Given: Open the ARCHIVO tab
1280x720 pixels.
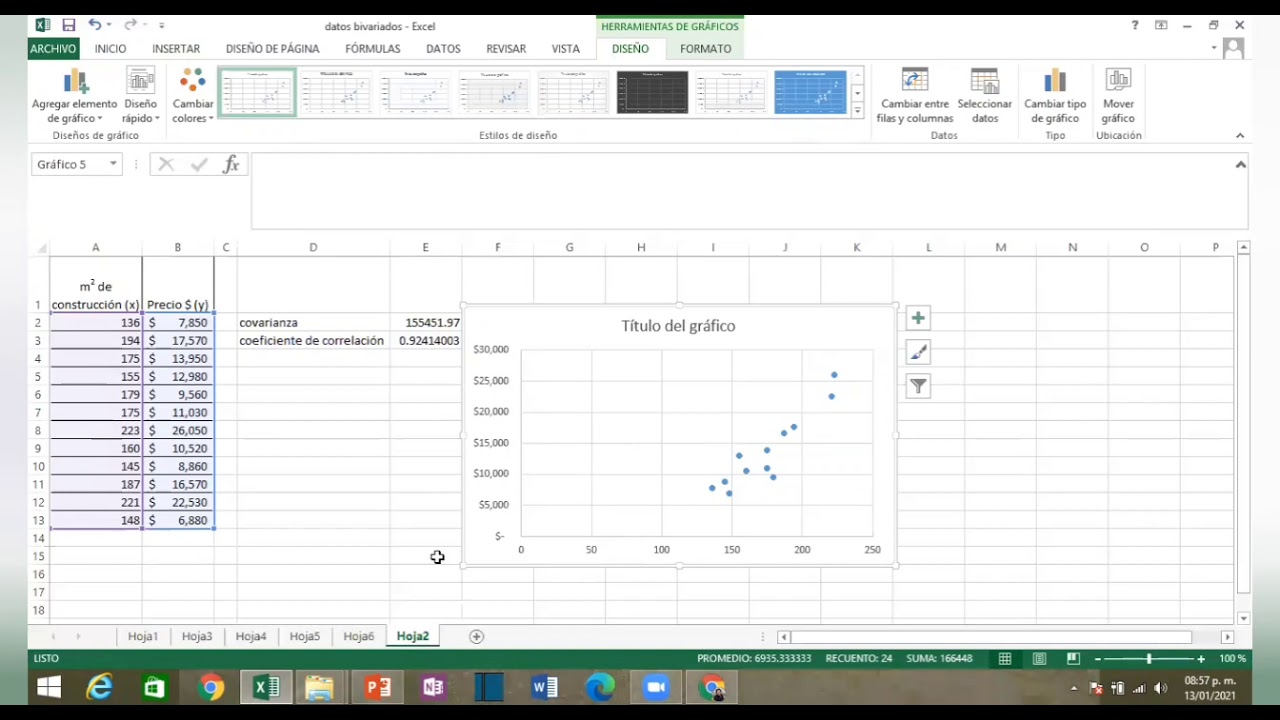Looking at the screenshot, I should tap(53, 48).
